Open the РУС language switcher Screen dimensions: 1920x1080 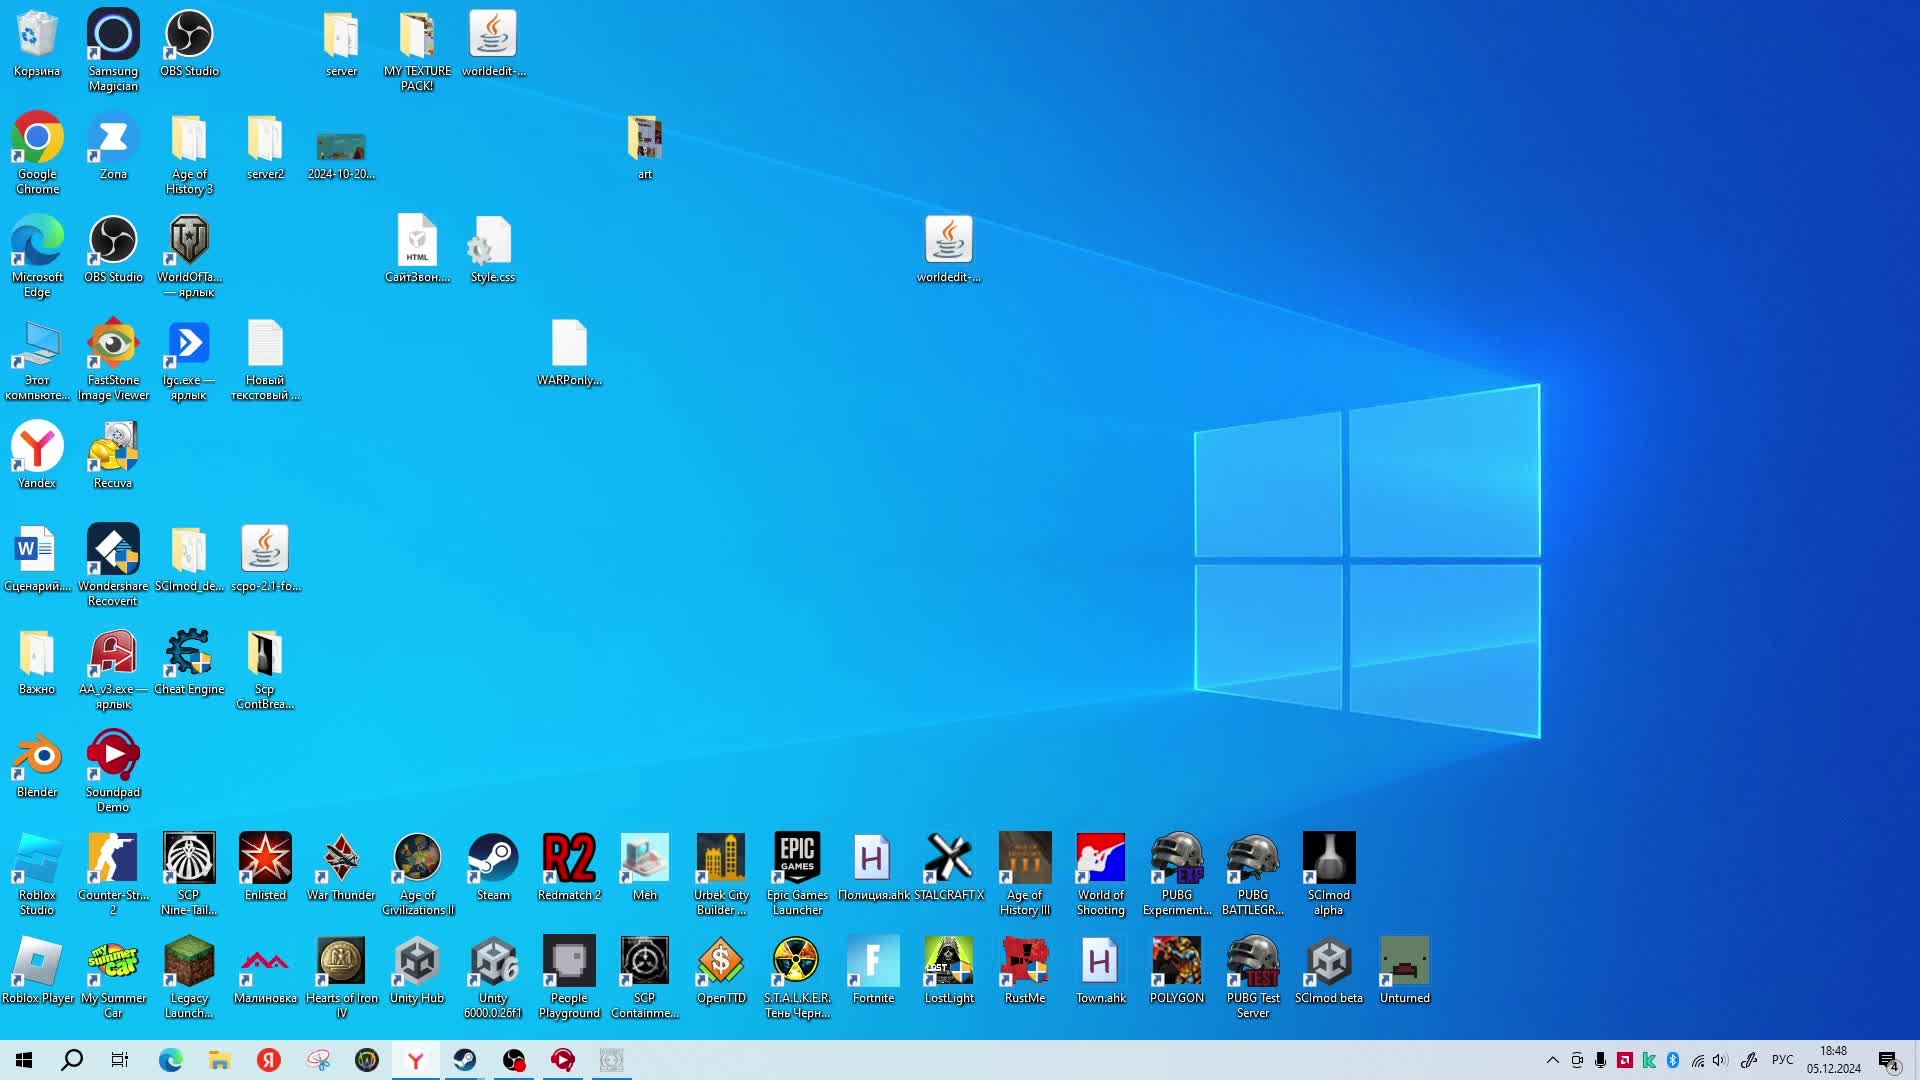(1782, 1060)
